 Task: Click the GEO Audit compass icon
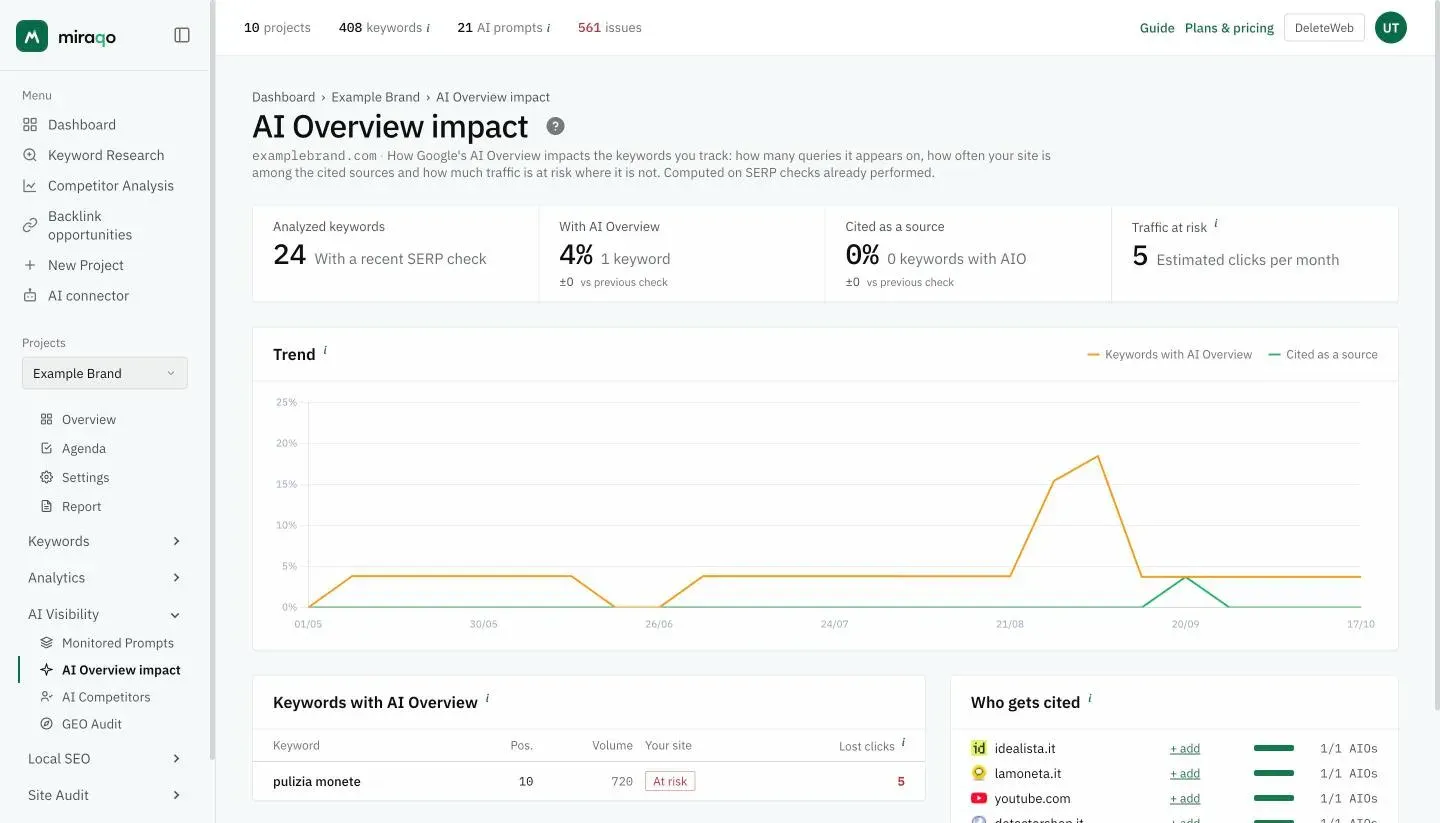(x=46, y=724)
